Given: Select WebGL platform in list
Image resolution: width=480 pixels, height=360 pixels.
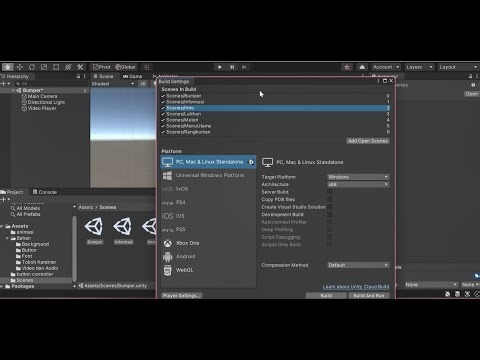Looking at the screenshot, I should tap(208, 270).
